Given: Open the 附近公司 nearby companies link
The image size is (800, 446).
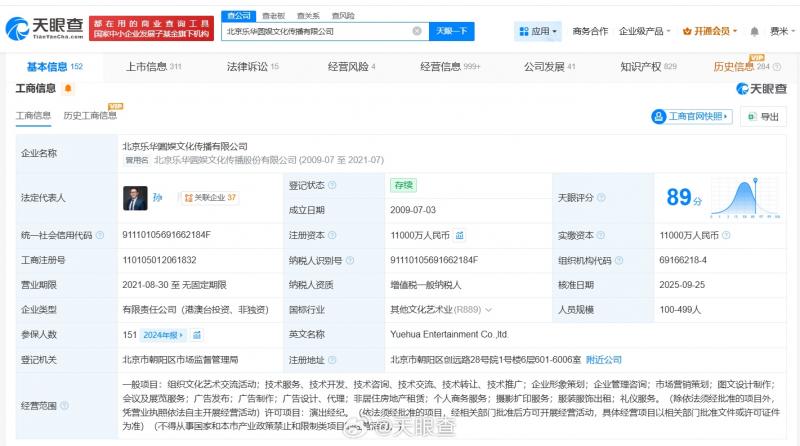Looking at the screenshot, I should point(604,359).
